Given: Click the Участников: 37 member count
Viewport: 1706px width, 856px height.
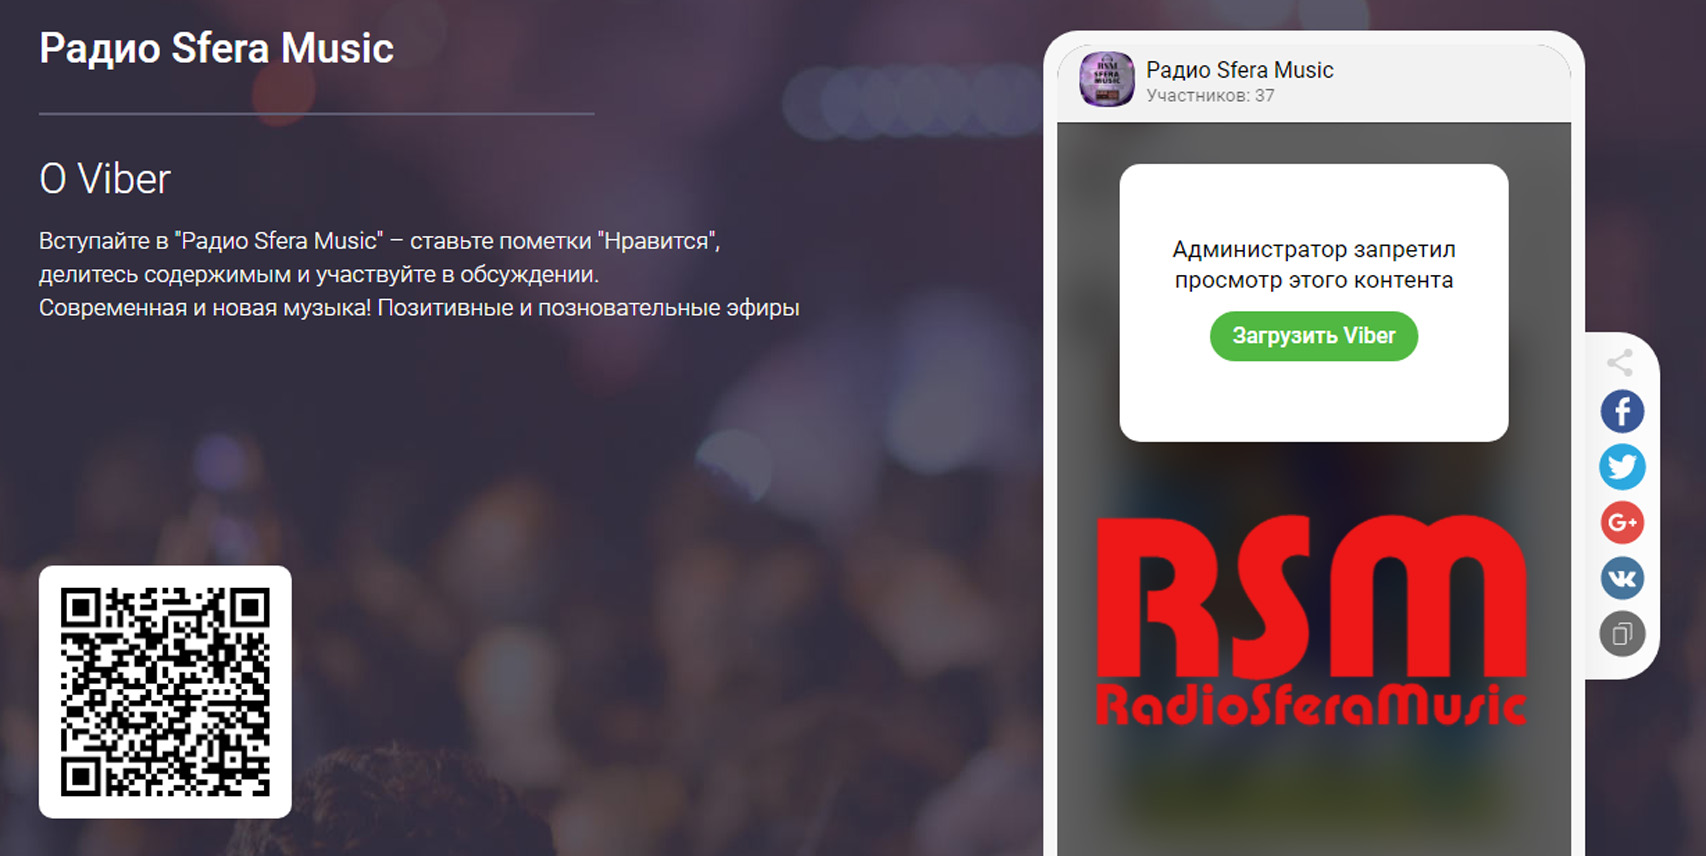Looking at the screenshot, I should point(1210,96).
